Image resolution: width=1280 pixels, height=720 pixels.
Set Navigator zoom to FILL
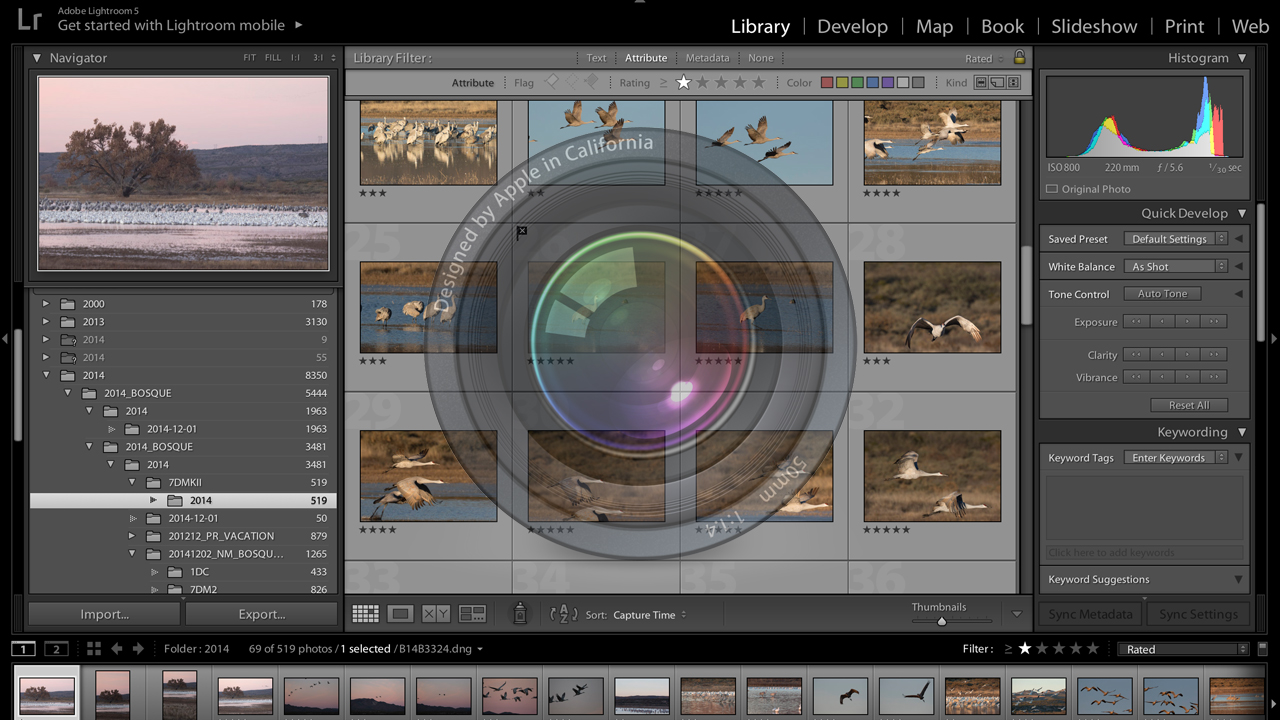pyautogui.click(x=273, y=58)
